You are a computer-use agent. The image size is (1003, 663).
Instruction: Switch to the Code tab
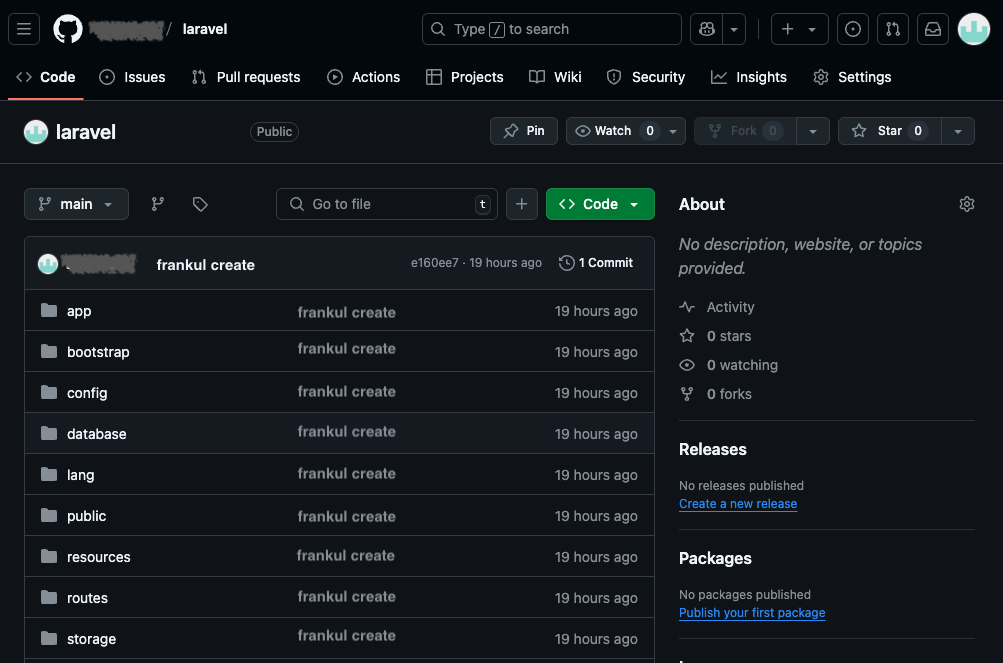46,77
